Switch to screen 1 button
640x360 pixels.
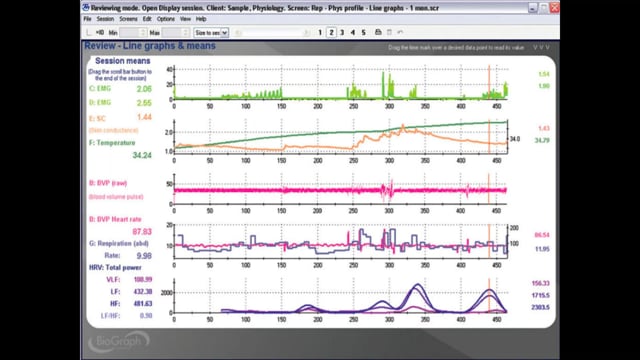(320, 32)
